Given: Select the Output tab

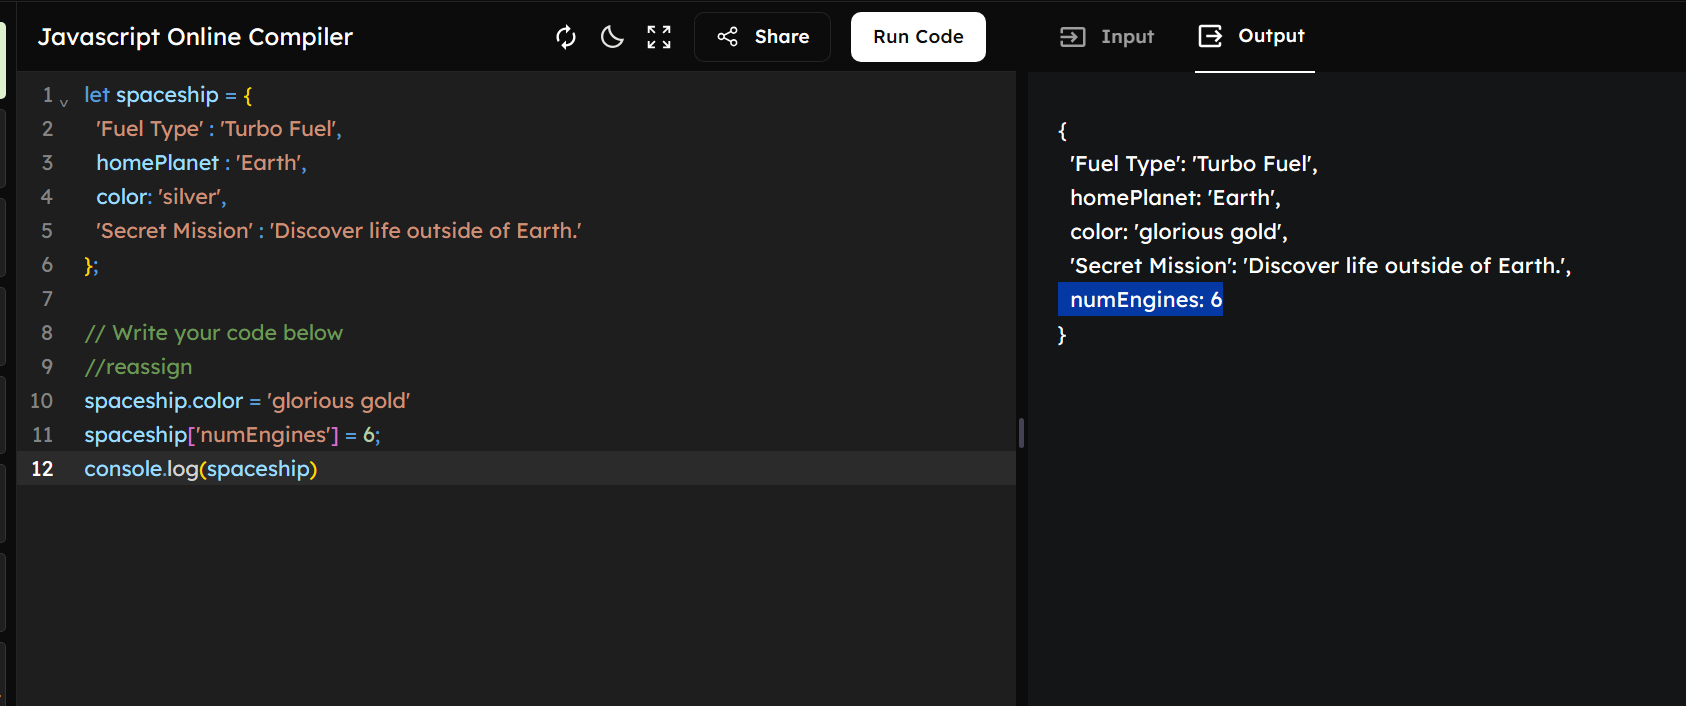Looking at the screenshot, I should (1252, 37).
